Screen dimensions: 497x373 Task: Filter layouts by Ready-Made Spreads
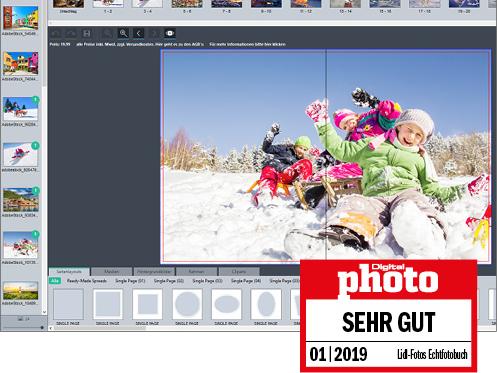coord(86,281)
